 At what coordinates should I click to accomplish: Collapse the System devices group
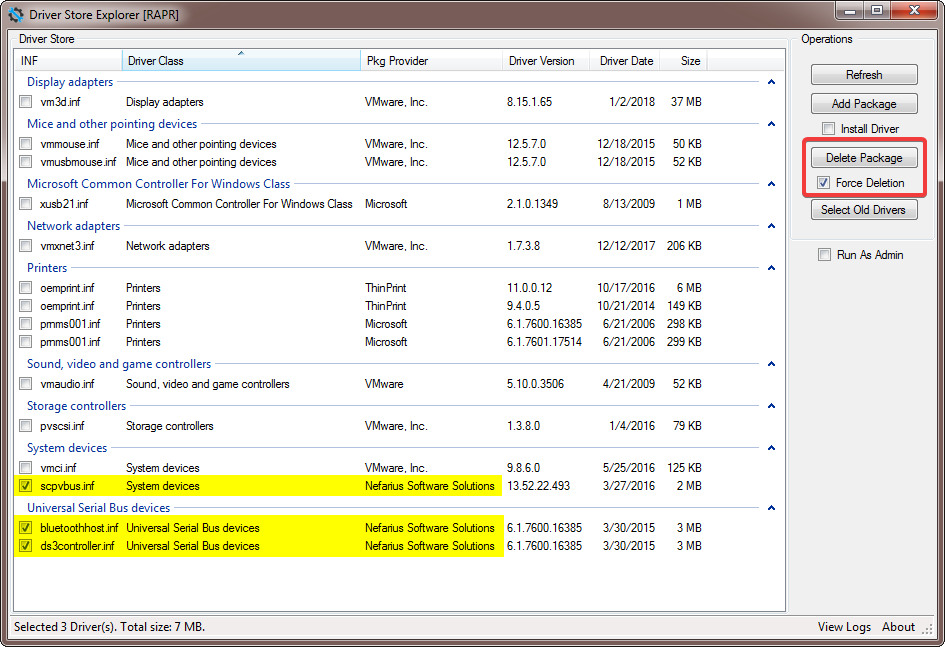[x=771, y=448]
